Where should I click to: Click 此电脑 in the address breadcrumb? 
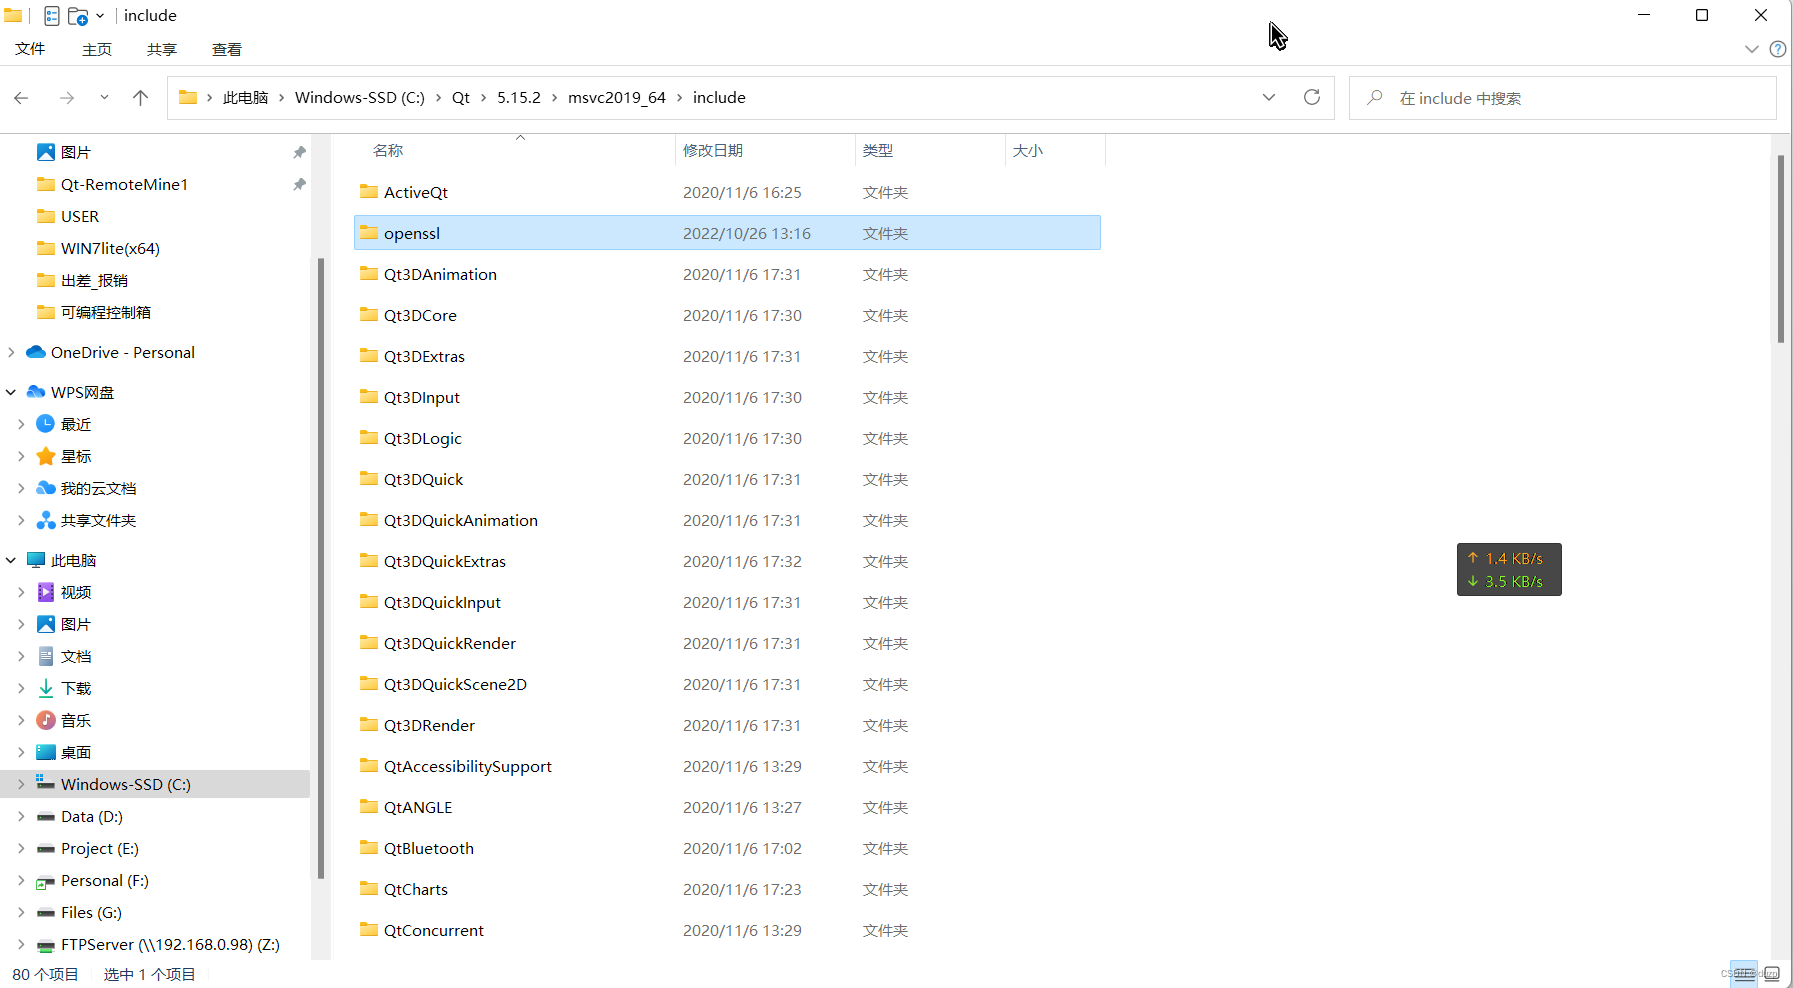click(245, 98)
